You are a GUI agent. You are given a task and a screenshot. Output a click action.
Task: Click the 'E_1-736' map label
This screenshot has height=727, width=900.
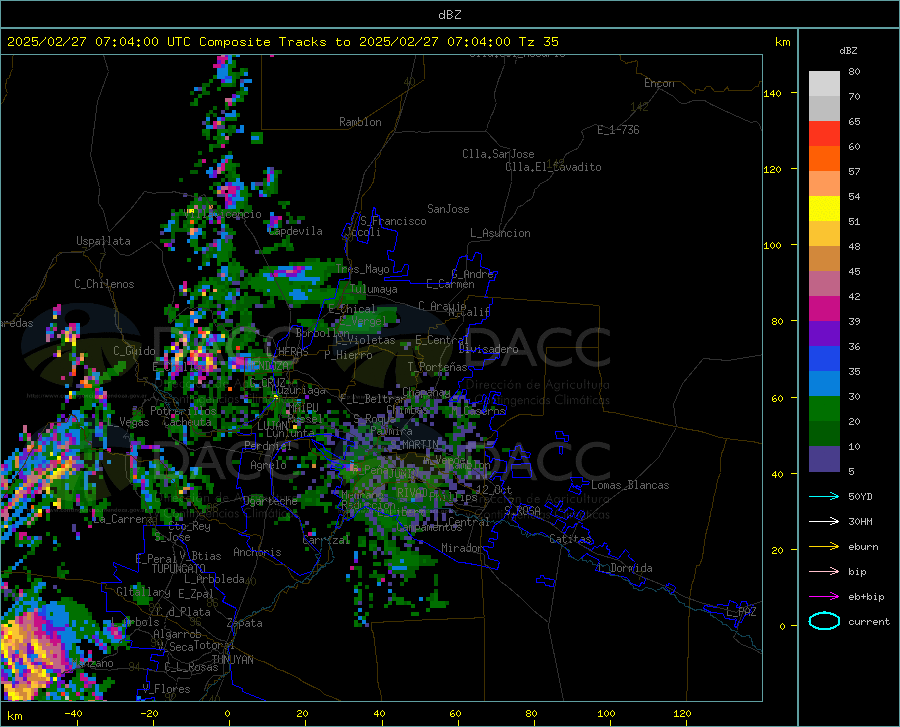(618, 130)
